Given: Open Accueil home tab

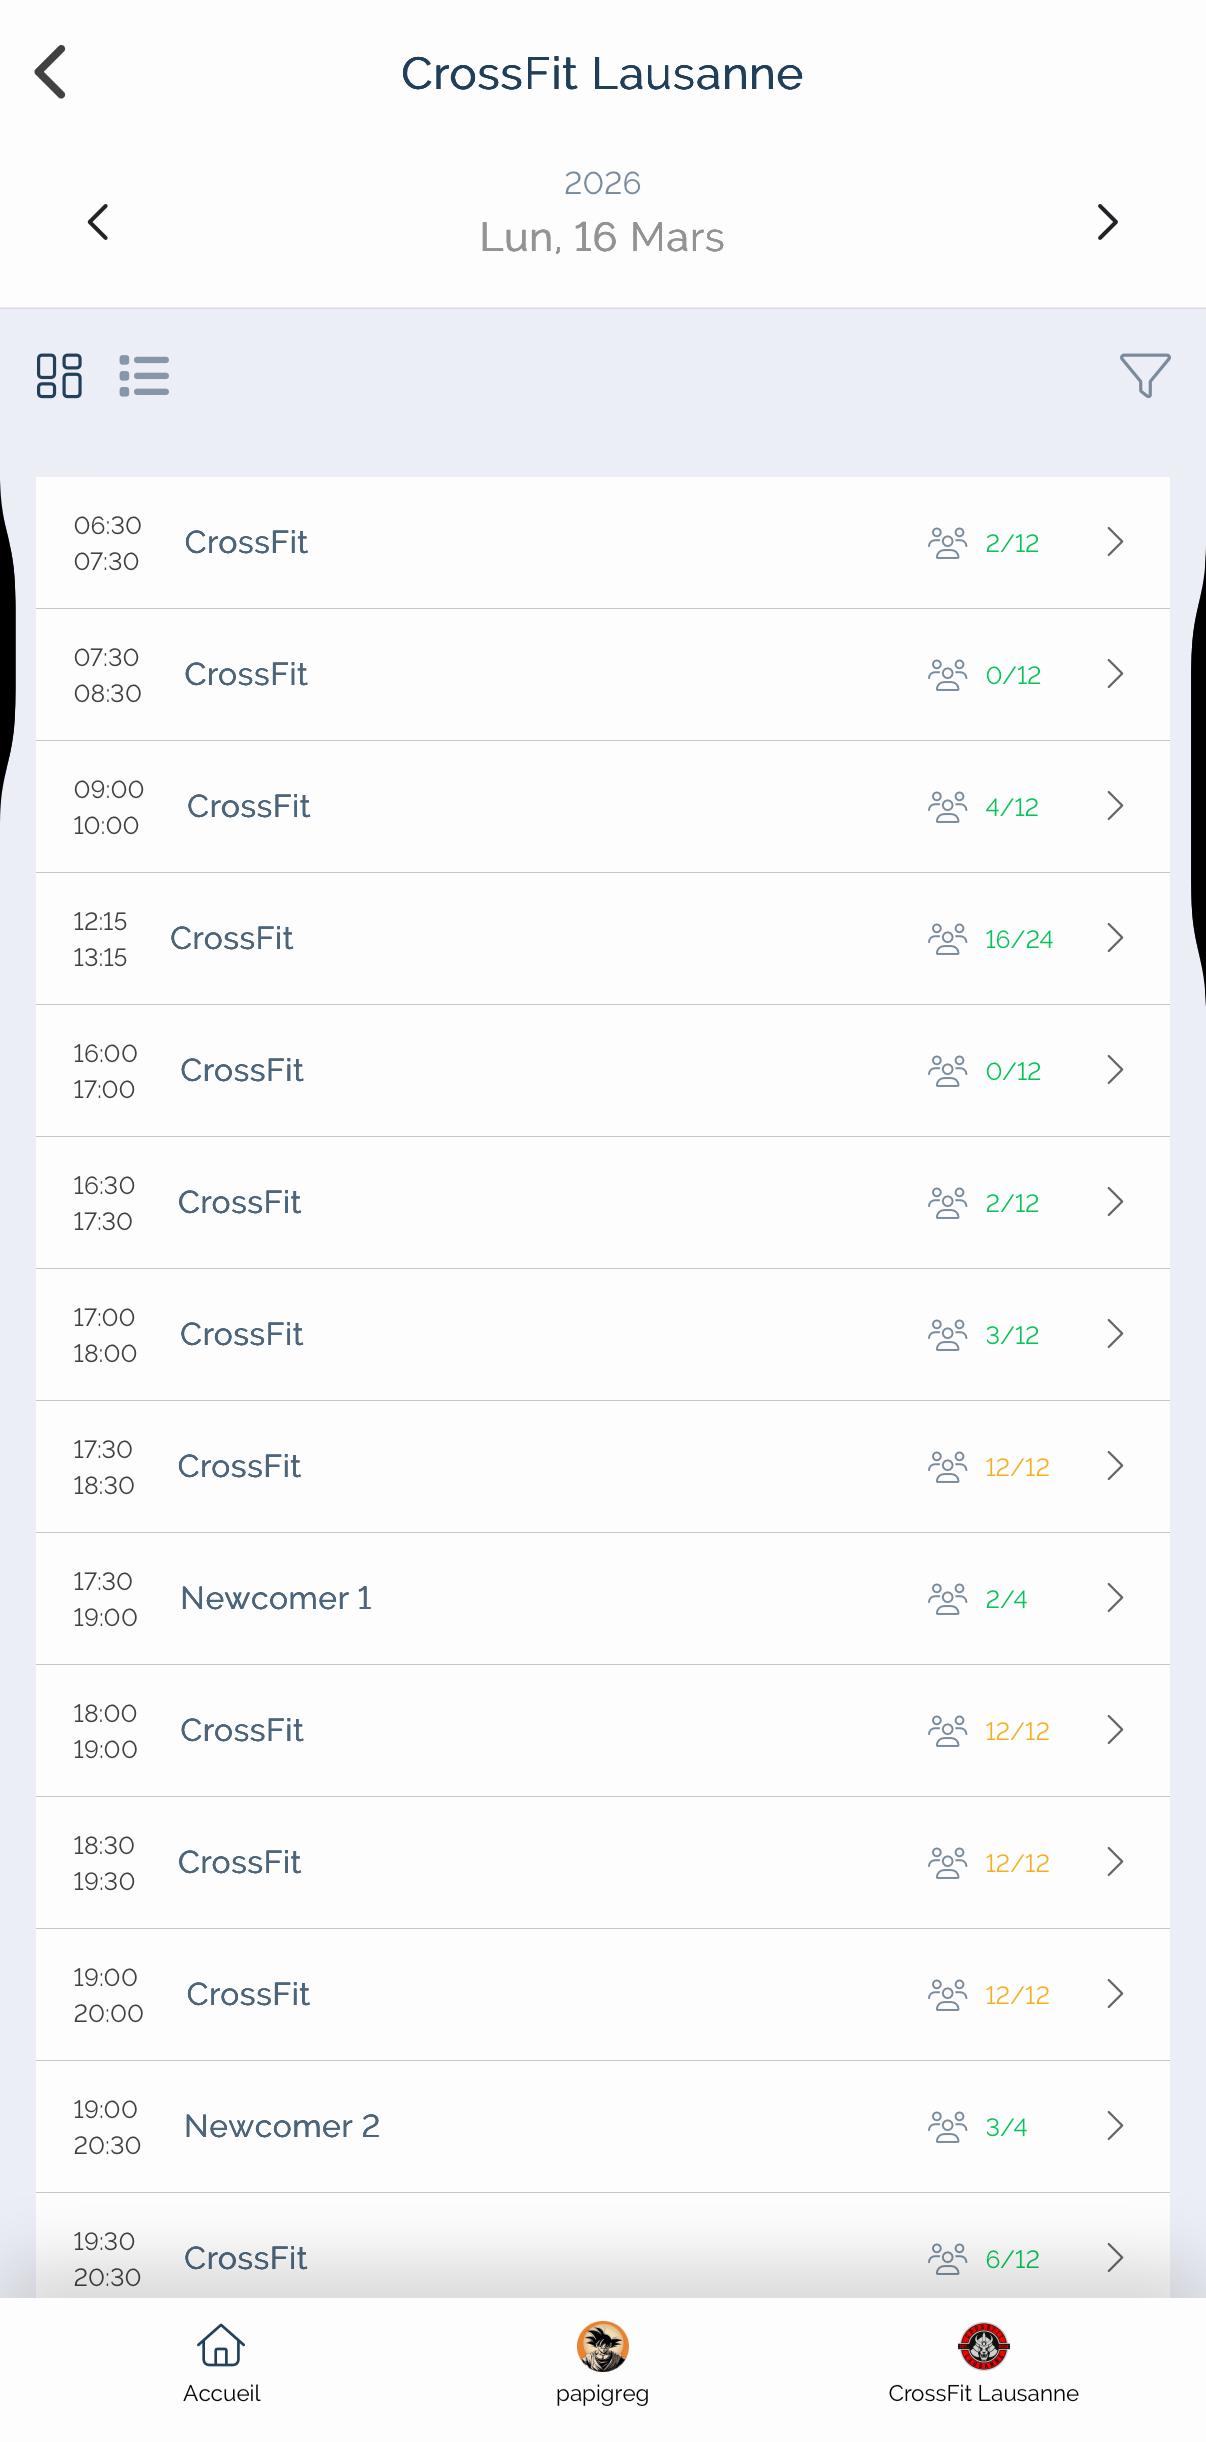Looking at the screenshot, I should pyautogui.click(x=221, y=2360).
